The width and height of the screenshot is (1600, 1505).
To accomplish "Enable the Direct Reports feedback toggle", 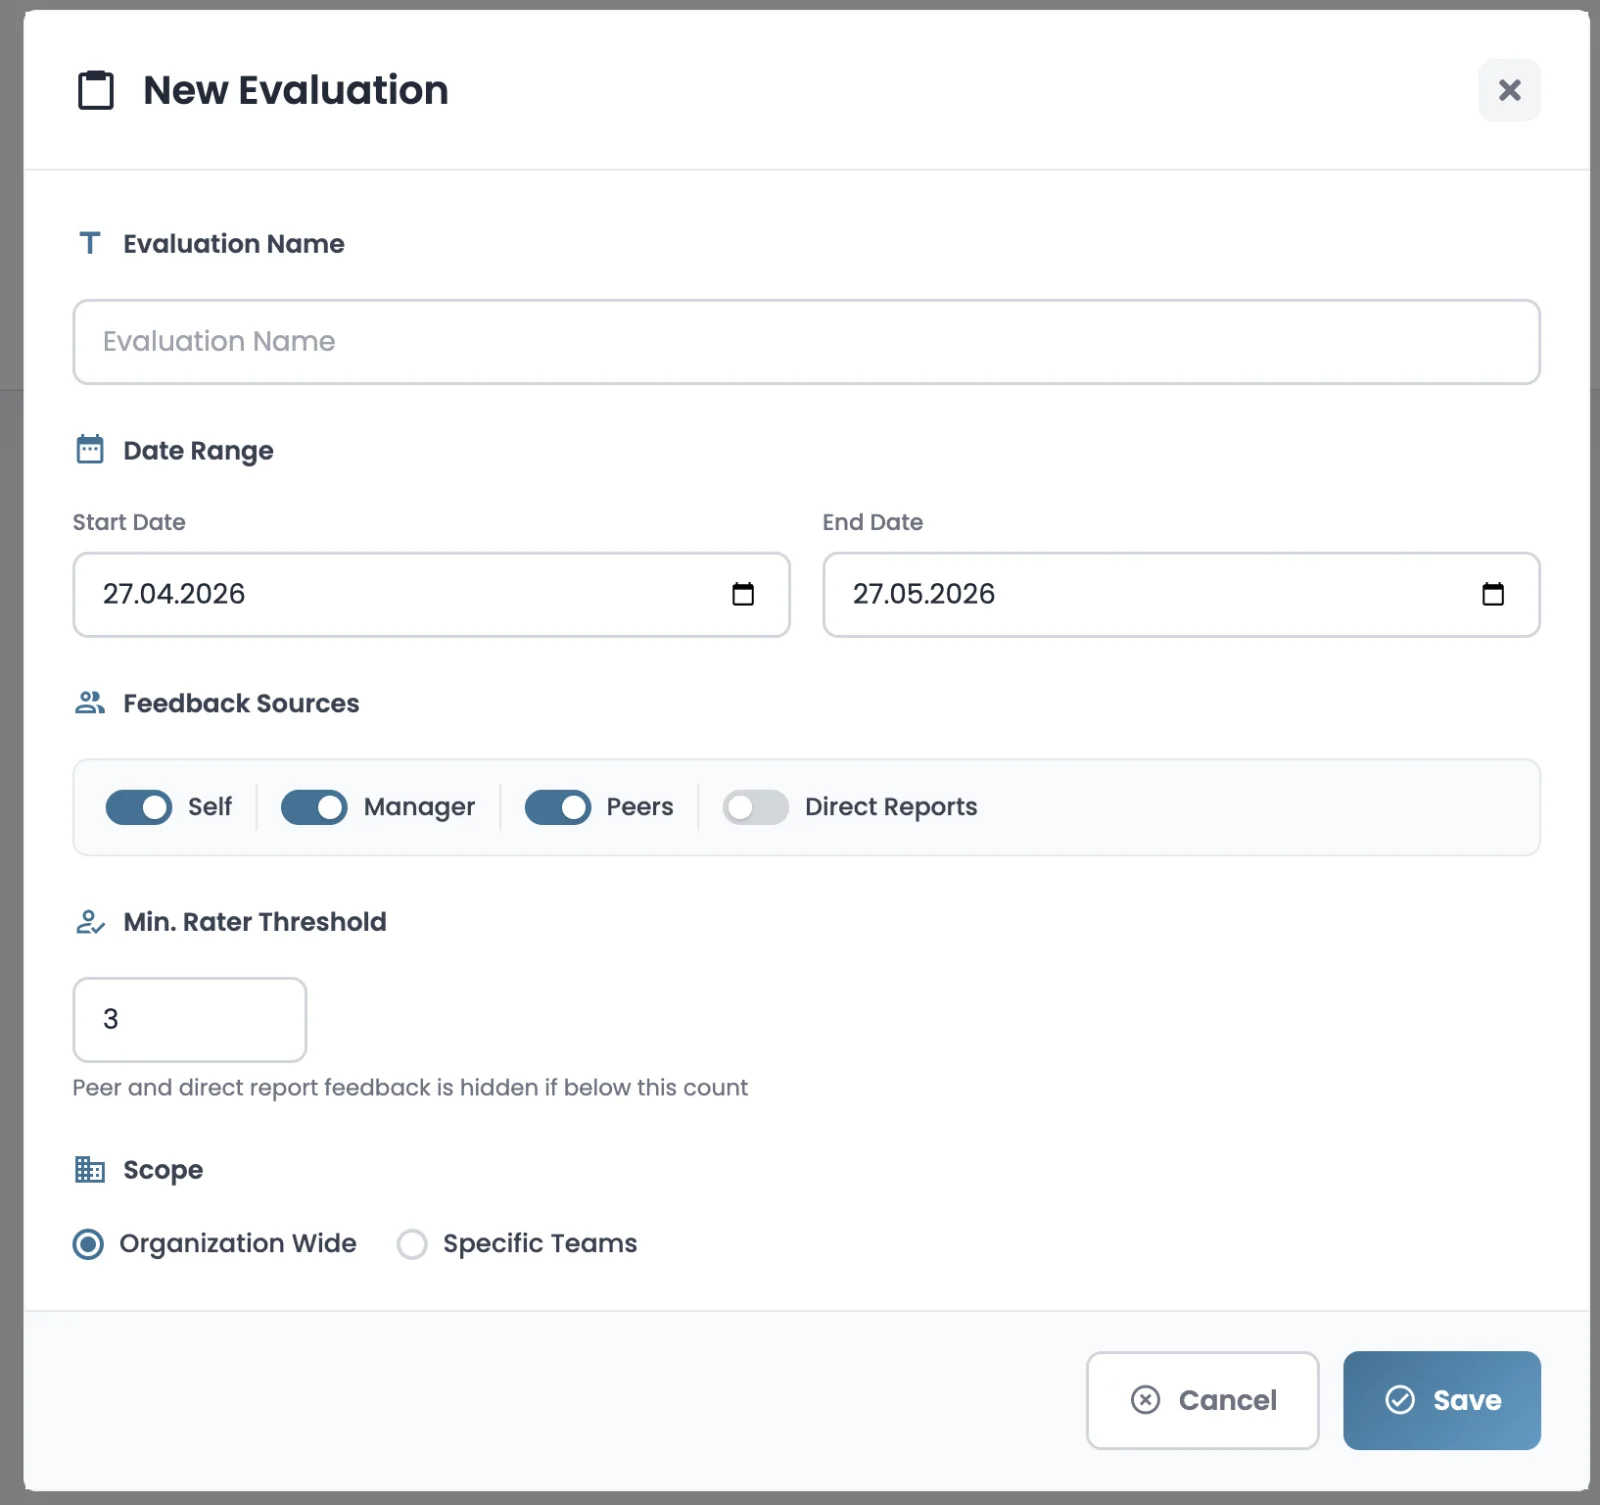I will [755, 807].
